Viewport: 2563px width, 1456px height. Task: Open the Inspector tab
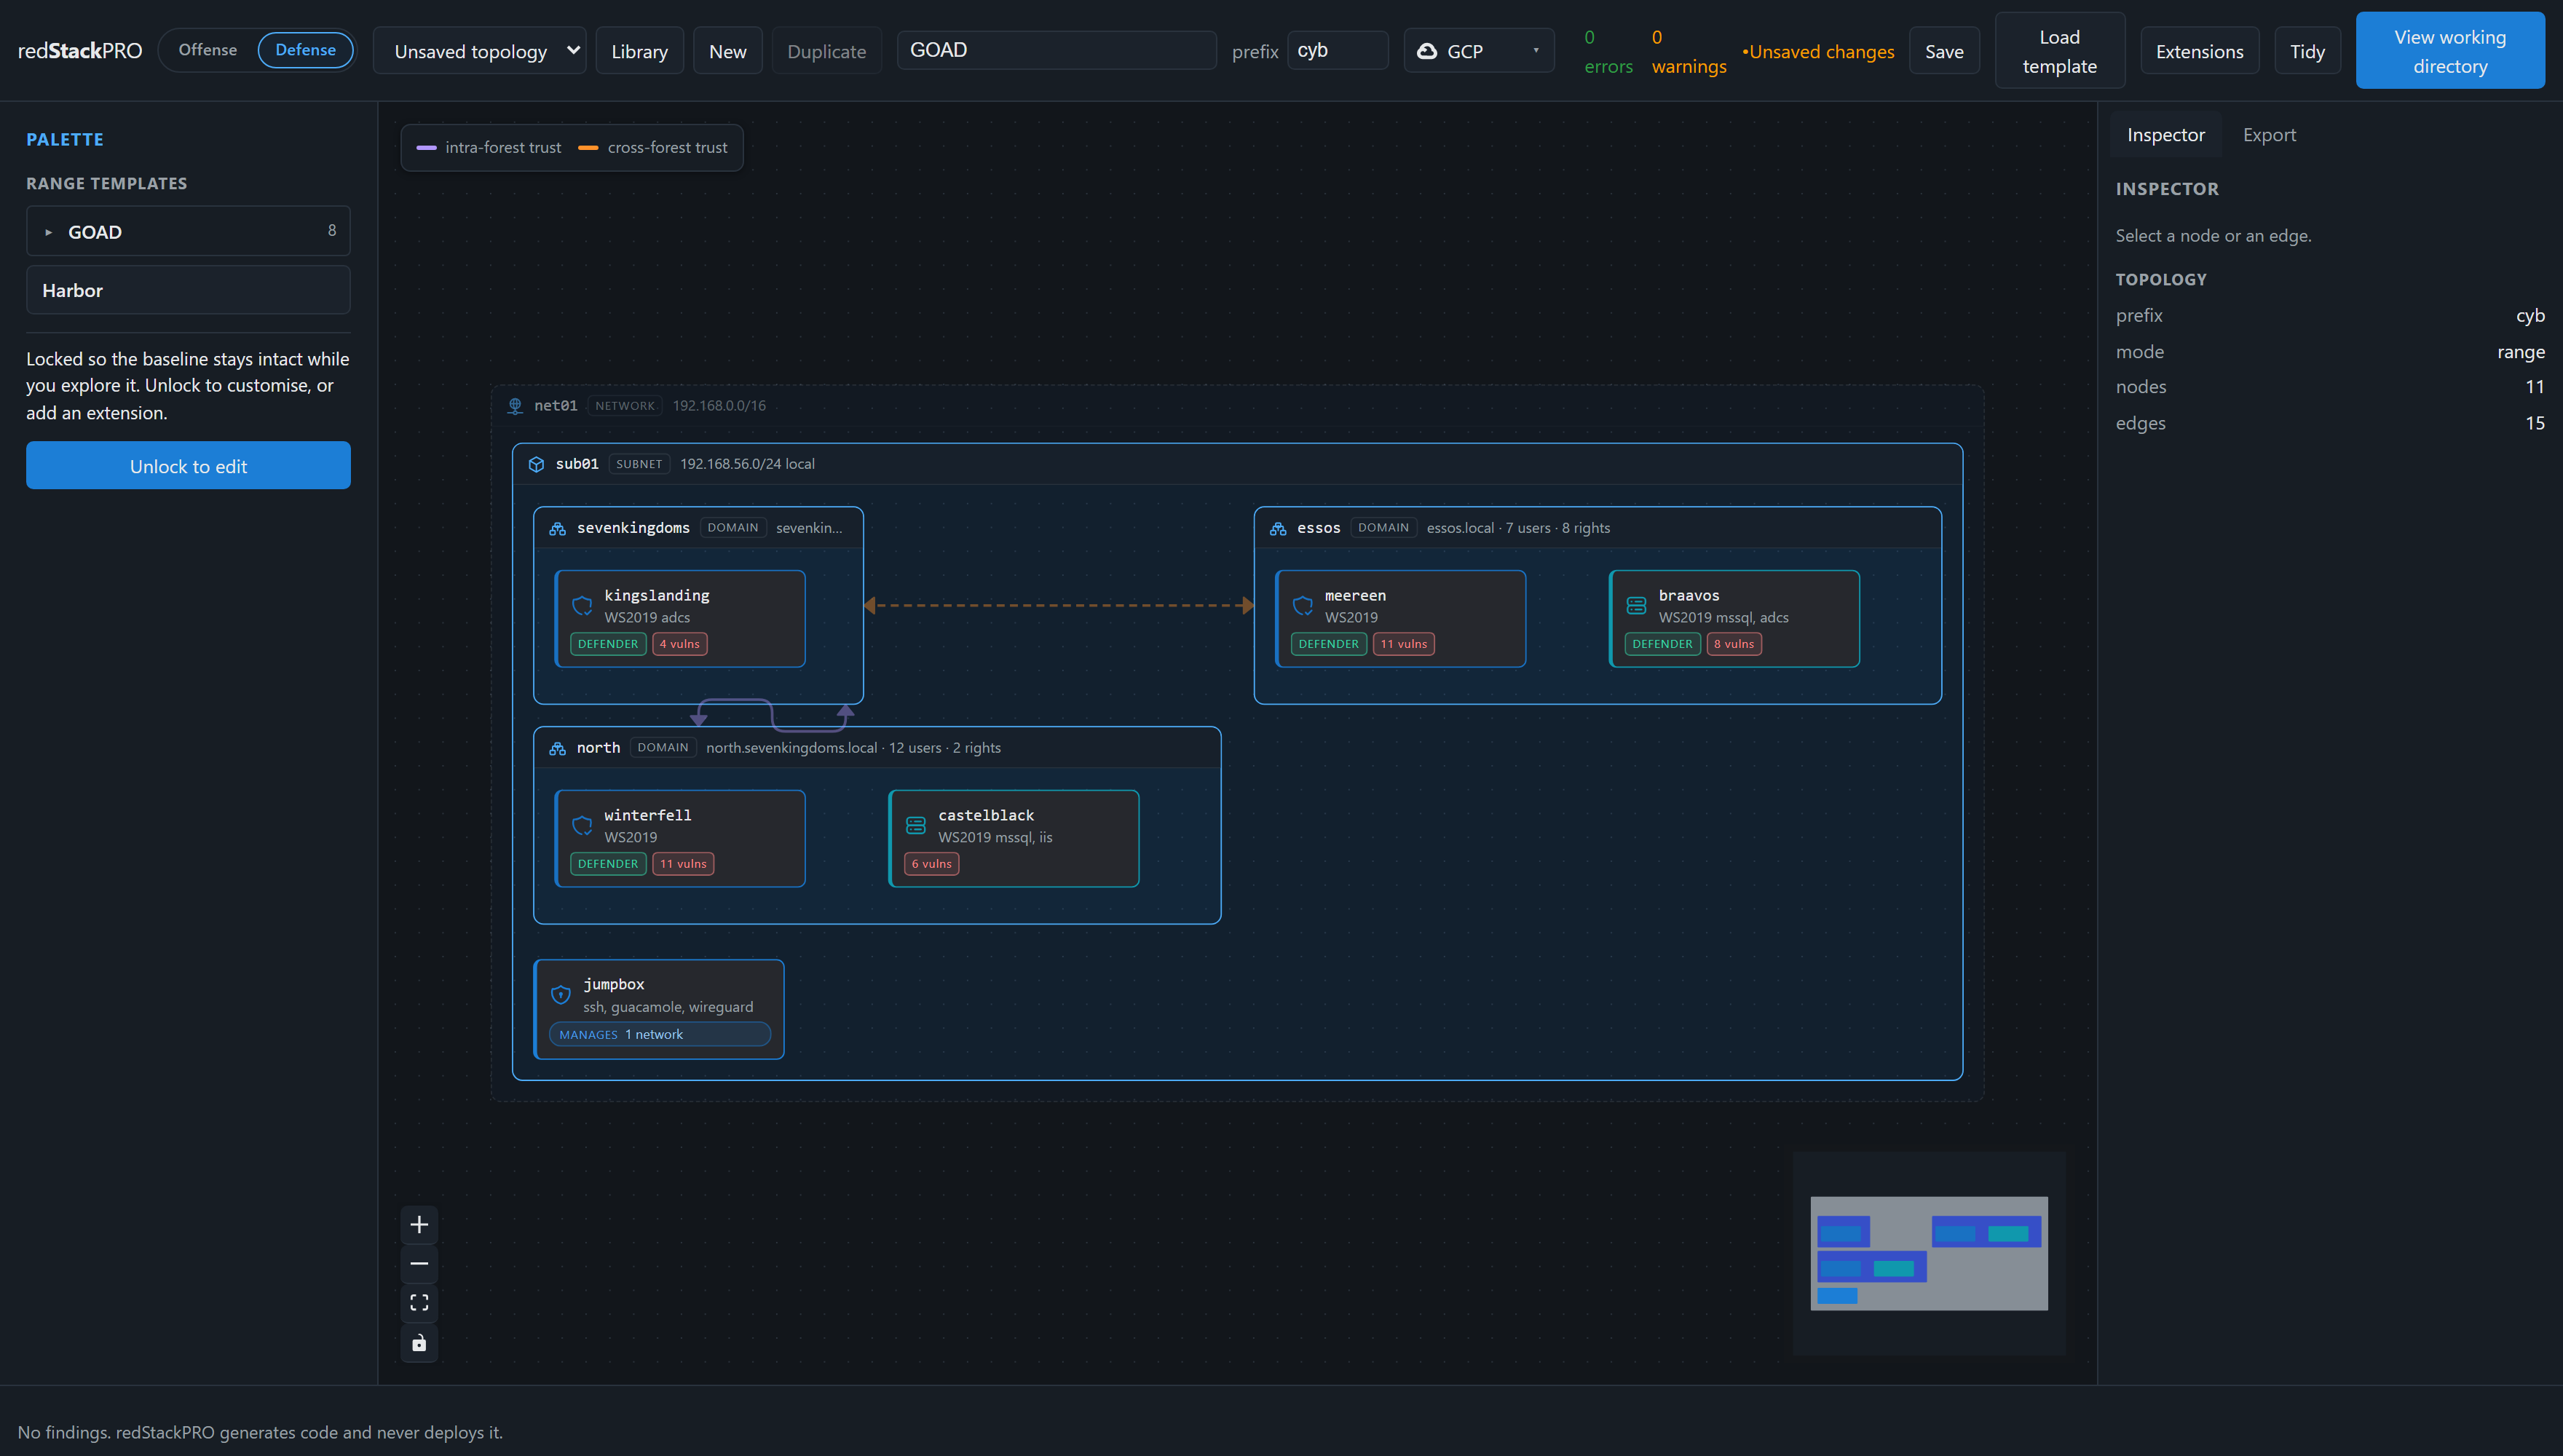[2165, 135]
